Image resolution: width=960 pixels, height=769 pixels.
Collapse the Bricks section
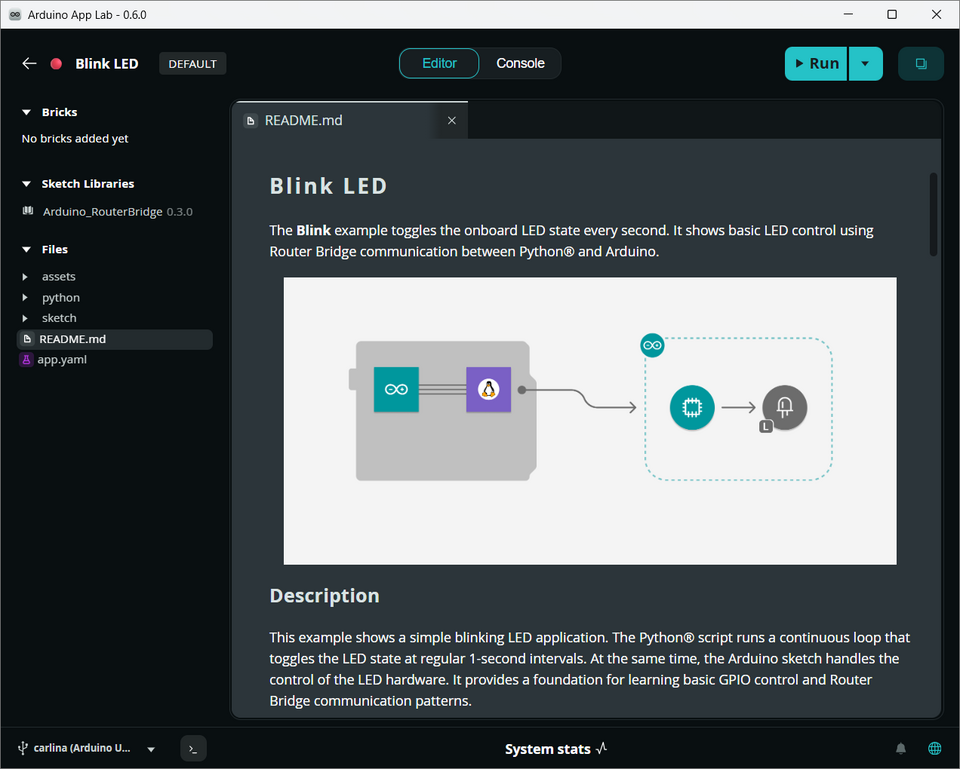(x=27, y=113)
